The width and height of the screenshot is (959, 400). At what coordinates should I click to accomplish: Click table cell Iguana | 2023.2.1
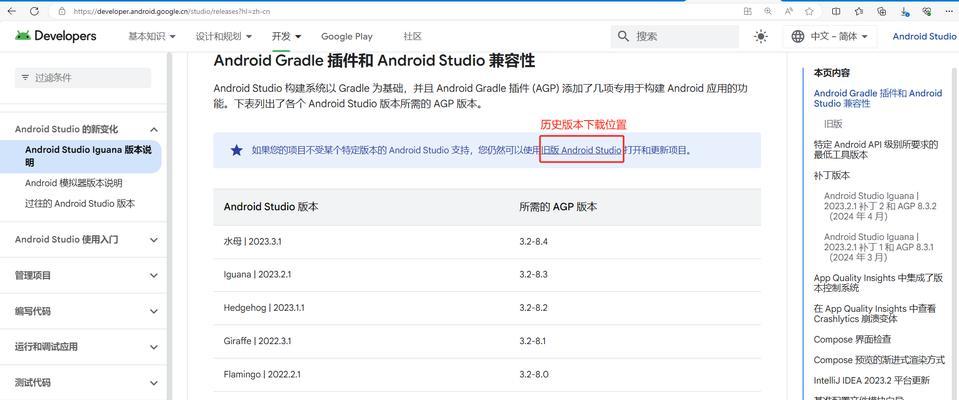257,275
